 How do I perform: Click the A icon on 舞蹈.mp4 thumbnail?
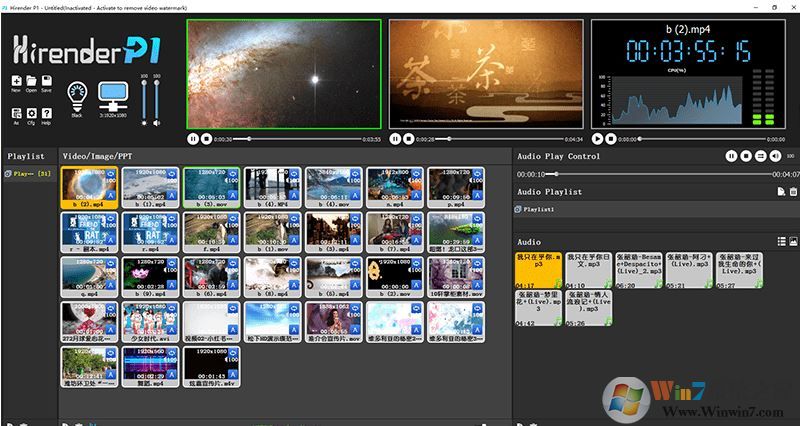(x=172, y=374)
